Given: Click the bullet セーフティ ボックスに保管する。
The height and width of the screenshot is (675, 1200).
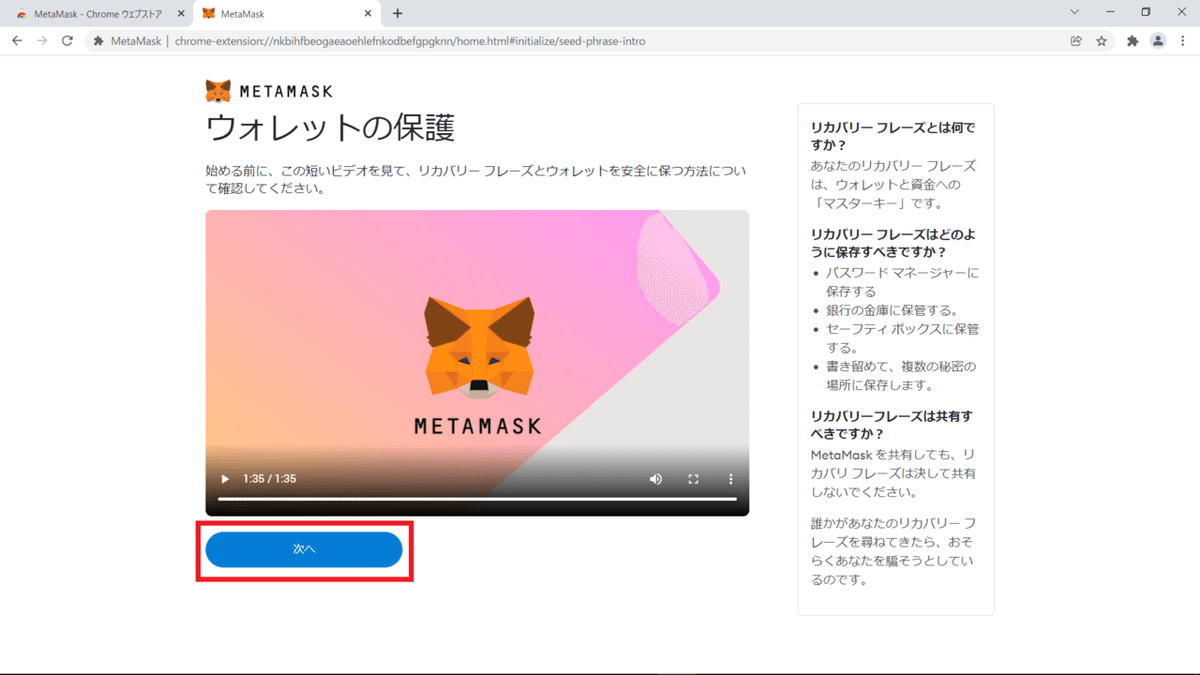Looking at the screenshot, I should pyautogui.click(x=902, y=338).
